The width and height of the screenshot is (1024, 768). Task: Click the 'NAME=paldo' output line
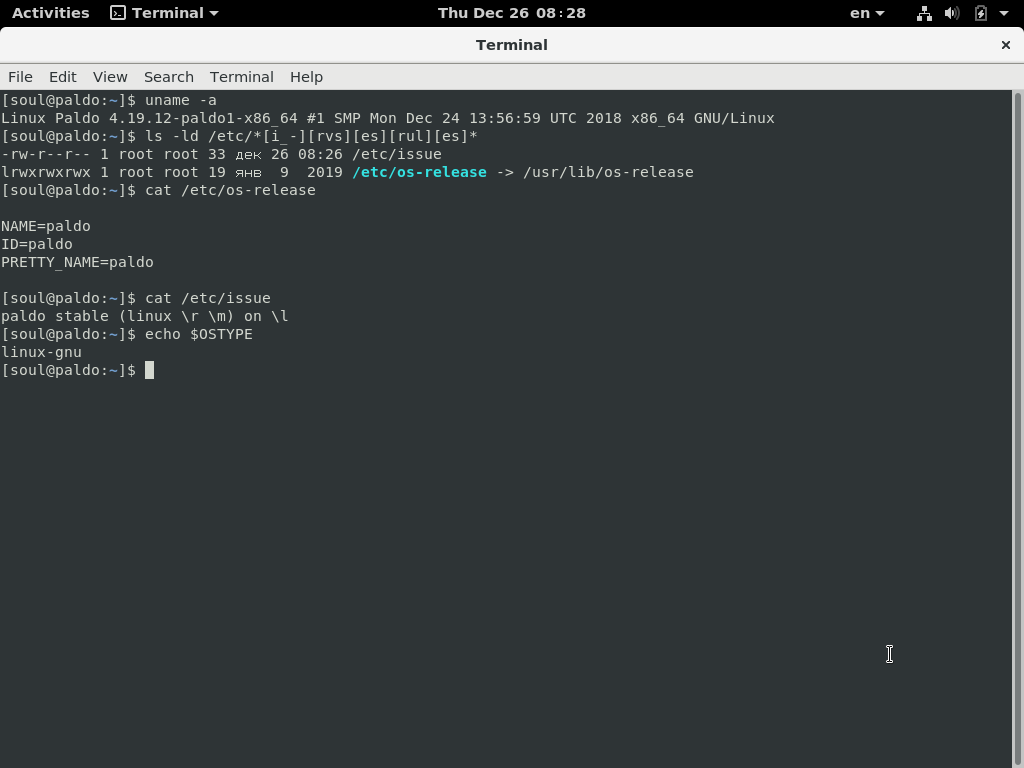46,226
